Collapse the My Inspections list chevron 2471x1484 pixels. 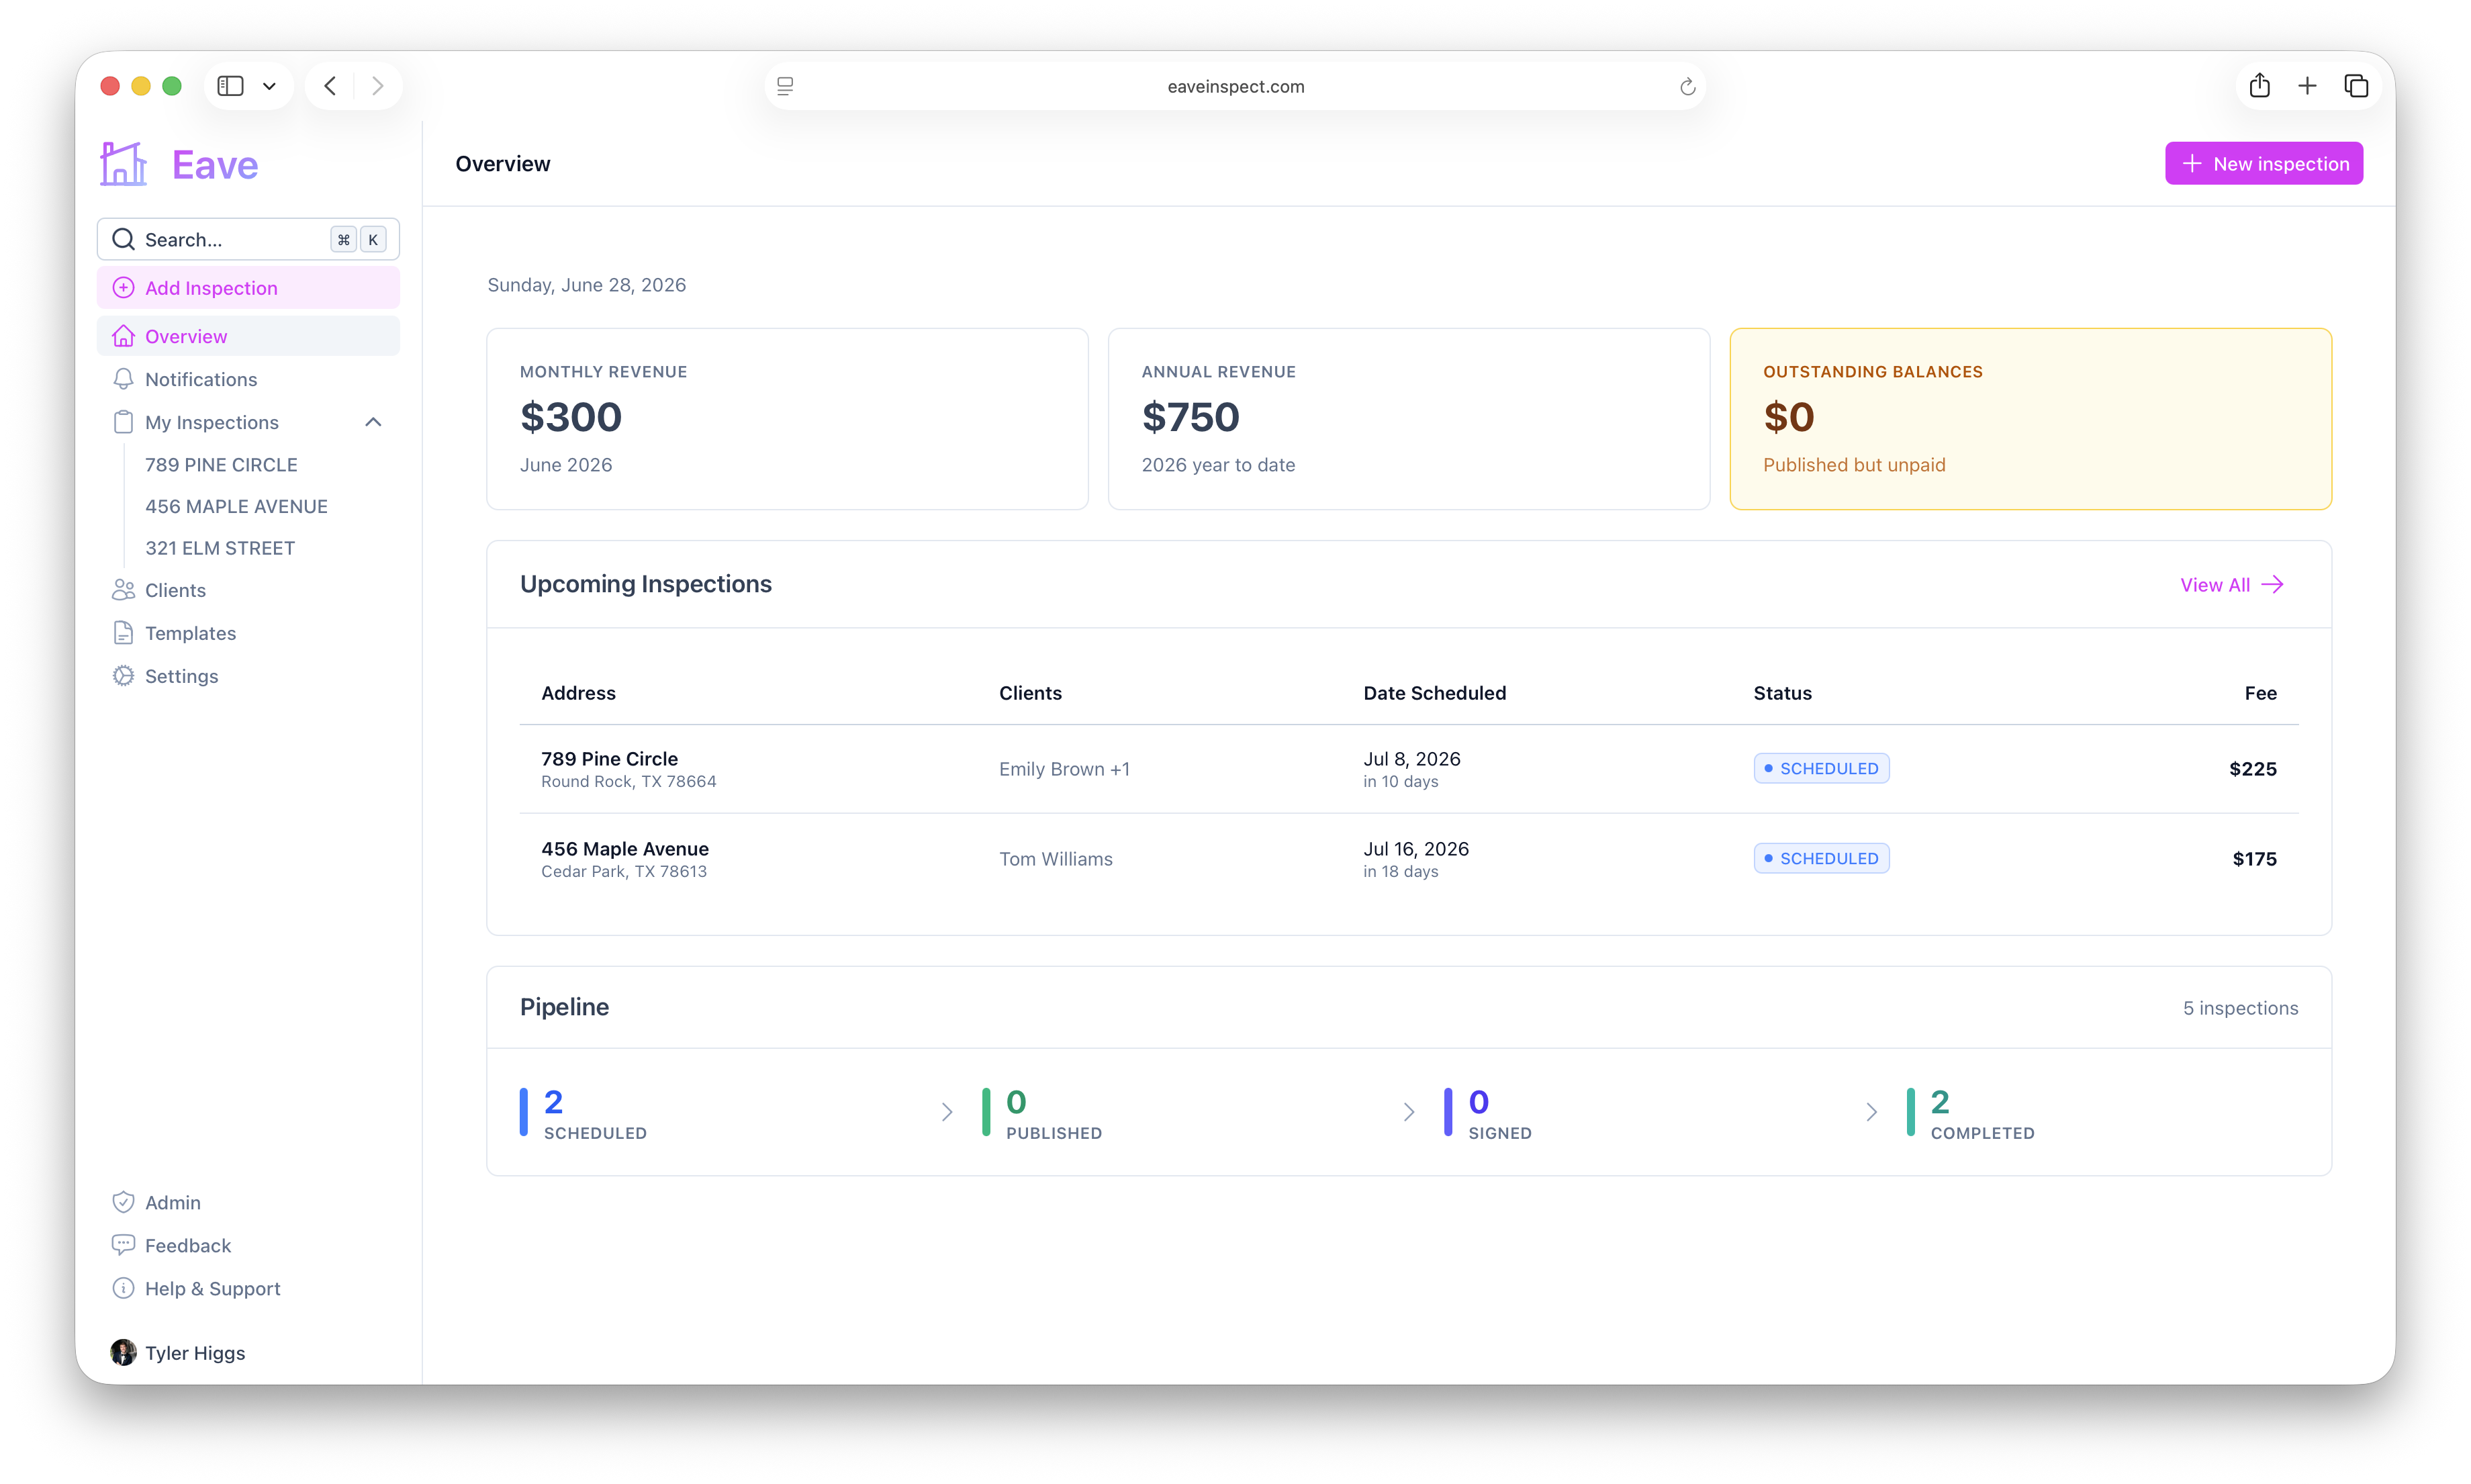point(373,422)
